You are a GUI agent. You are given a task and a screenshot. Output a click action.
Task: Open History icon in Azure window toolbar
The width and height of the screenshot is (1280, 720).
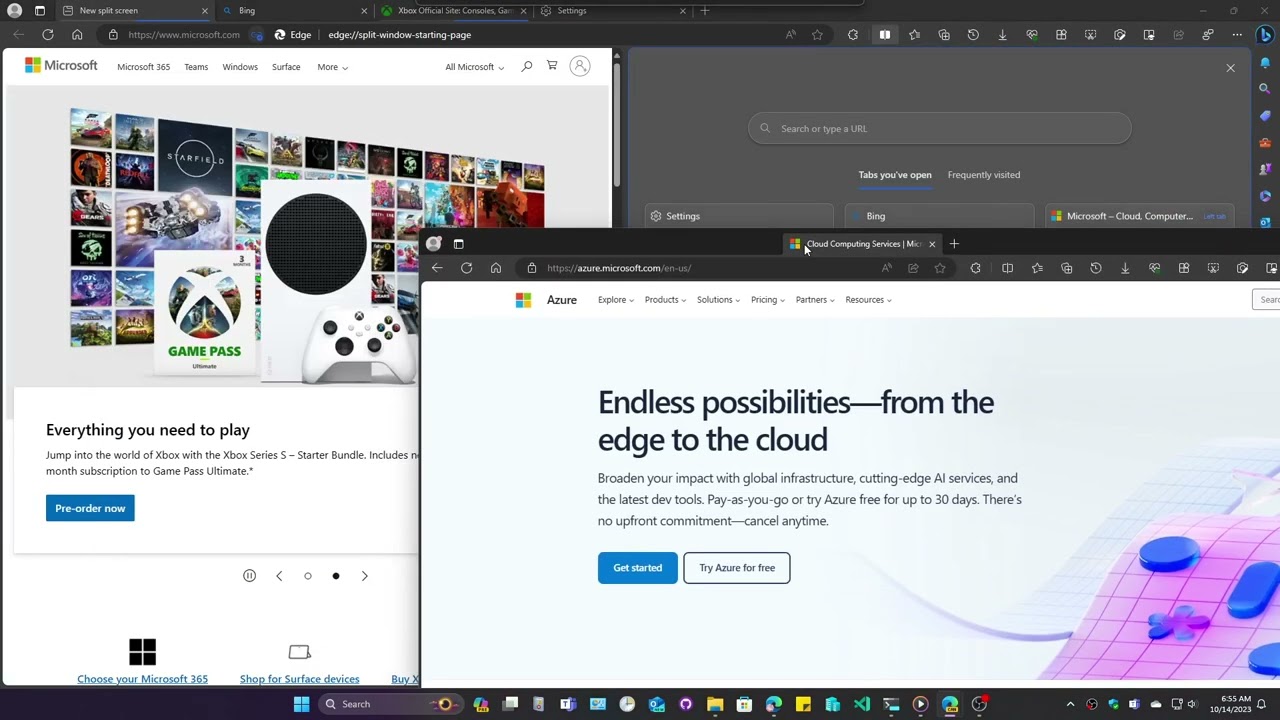pyautogui.click(x=1096, y=268)
